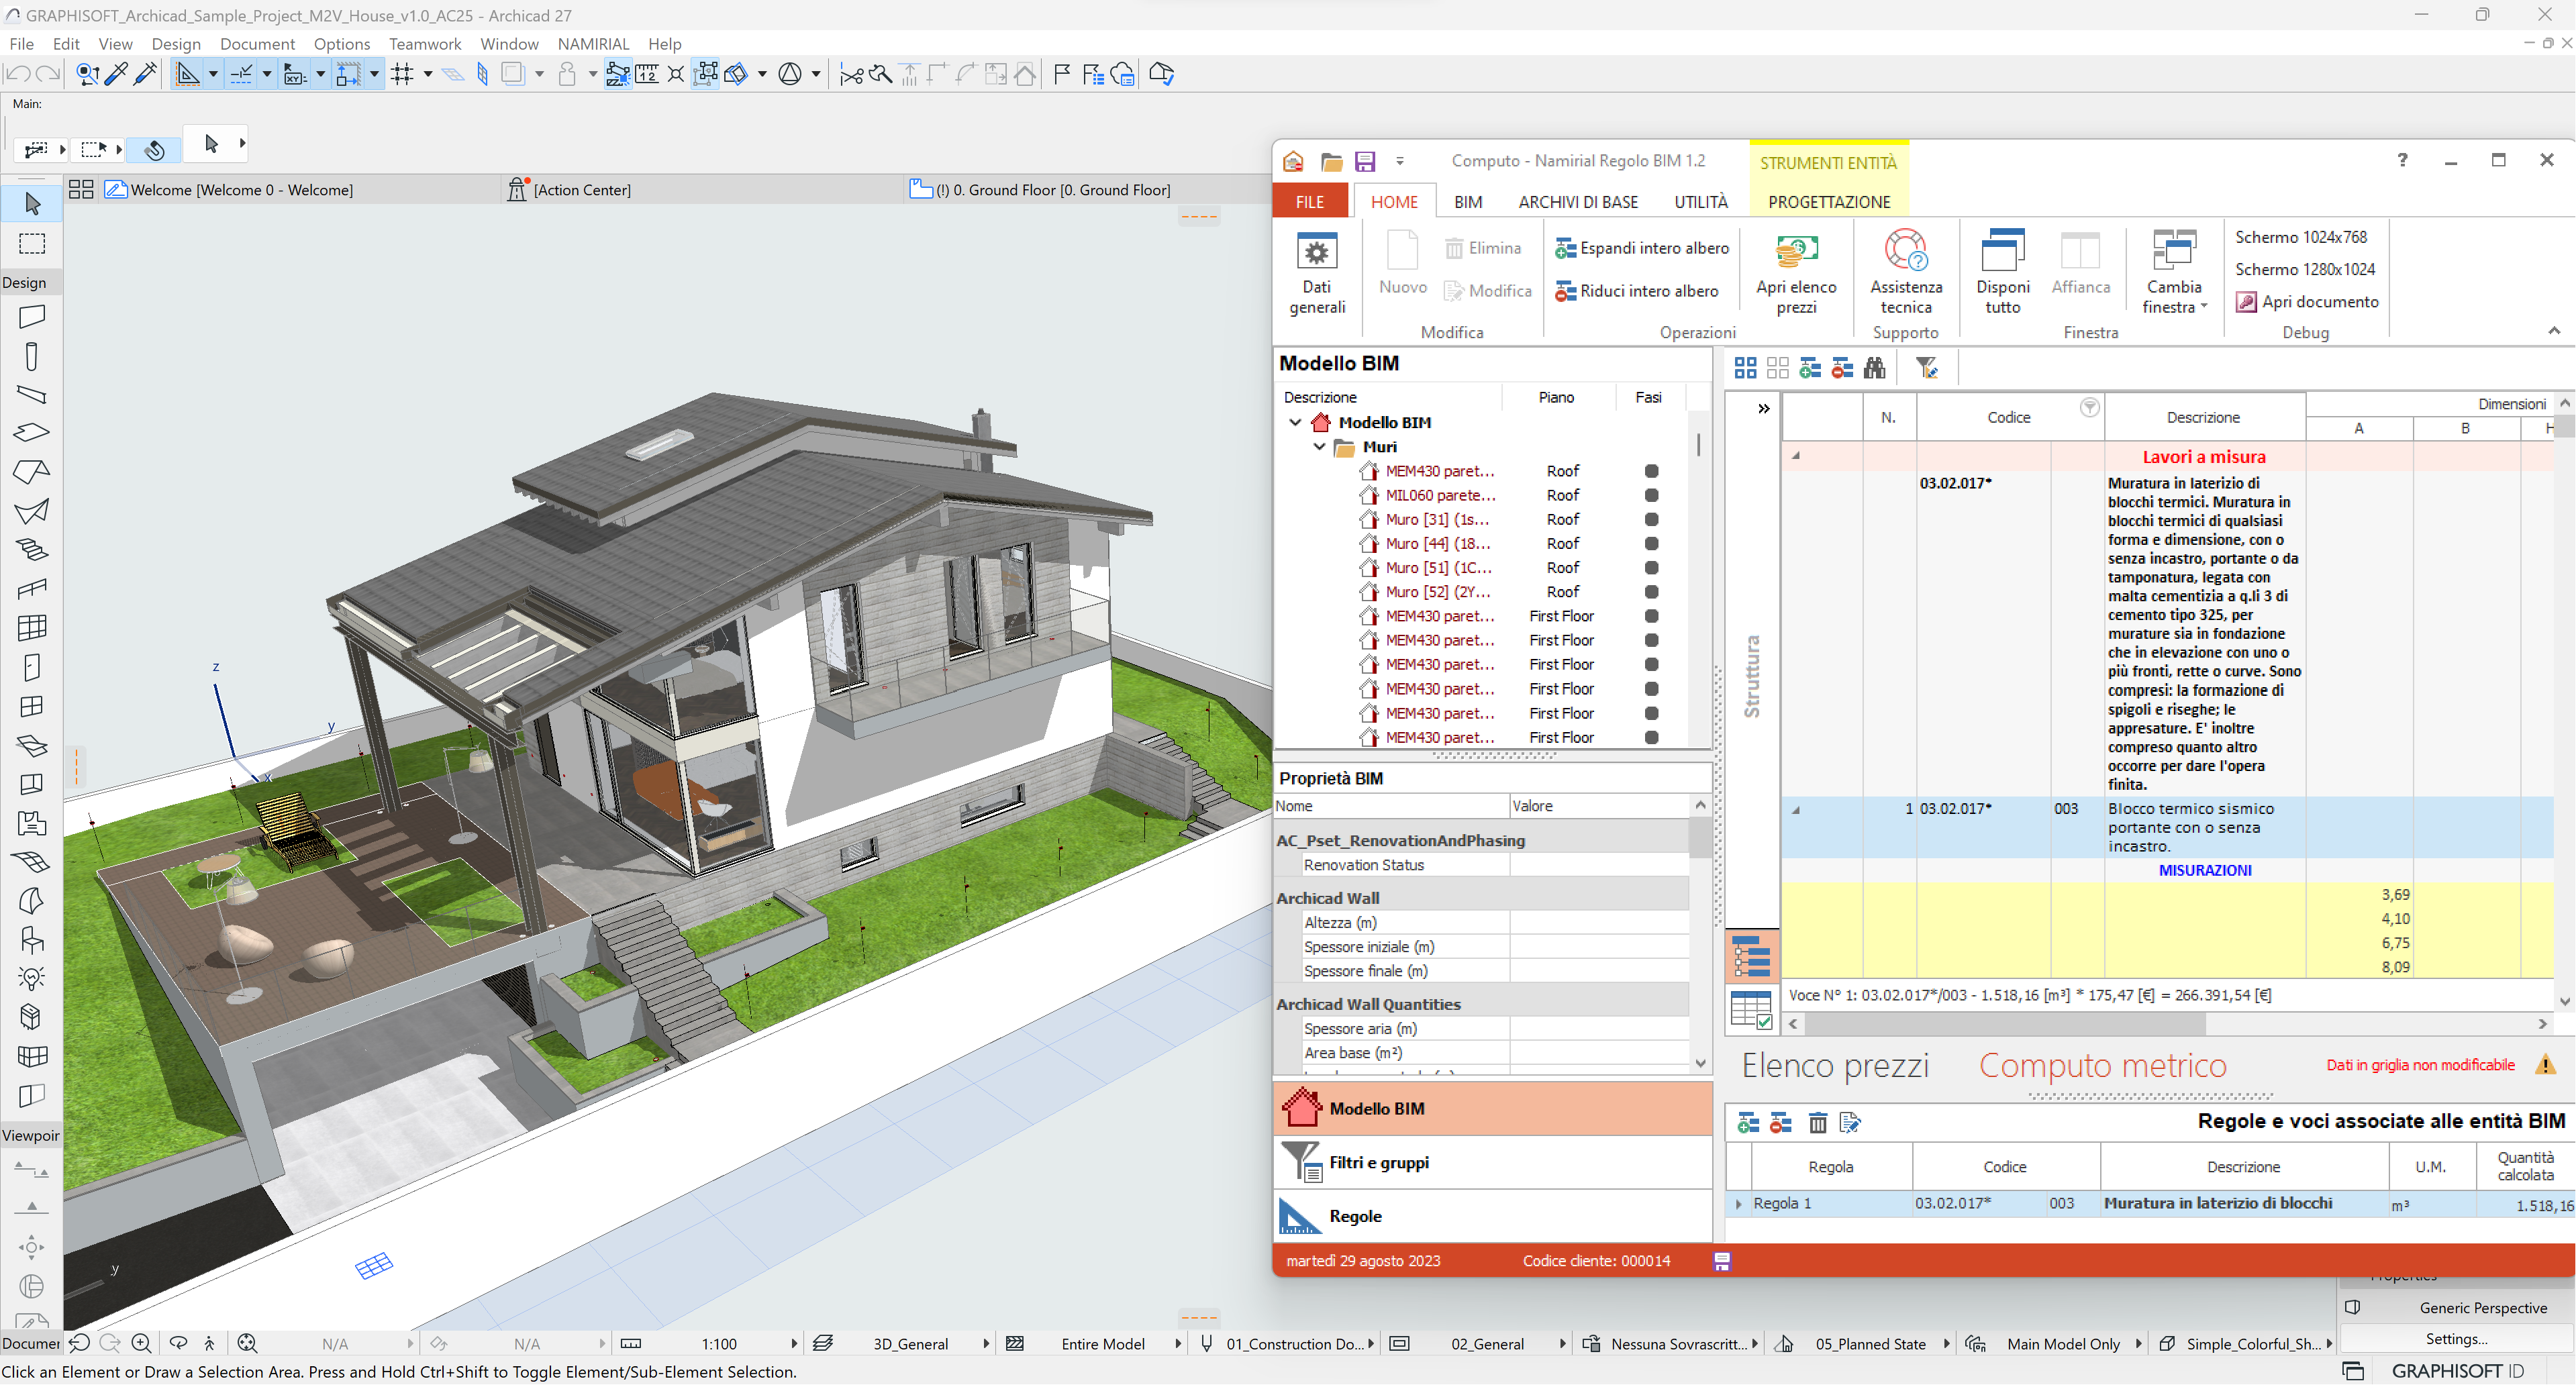Switch to Elenco prezzi view

[1834, 1066]
